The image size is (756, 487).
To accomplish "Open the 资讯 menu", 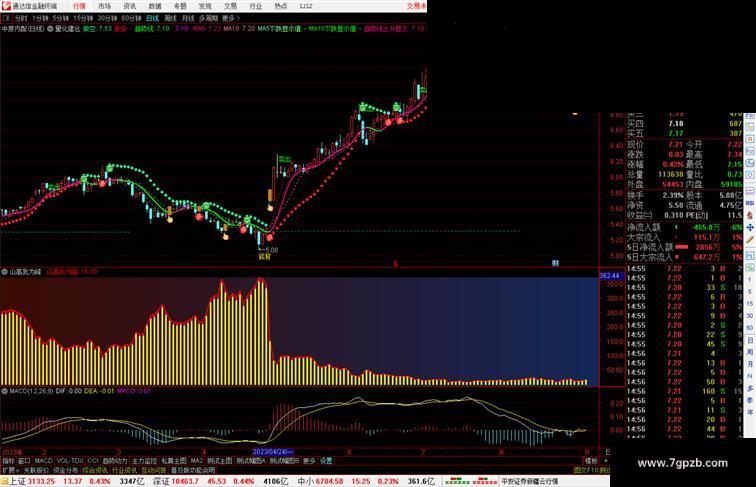I will point(130,6).
